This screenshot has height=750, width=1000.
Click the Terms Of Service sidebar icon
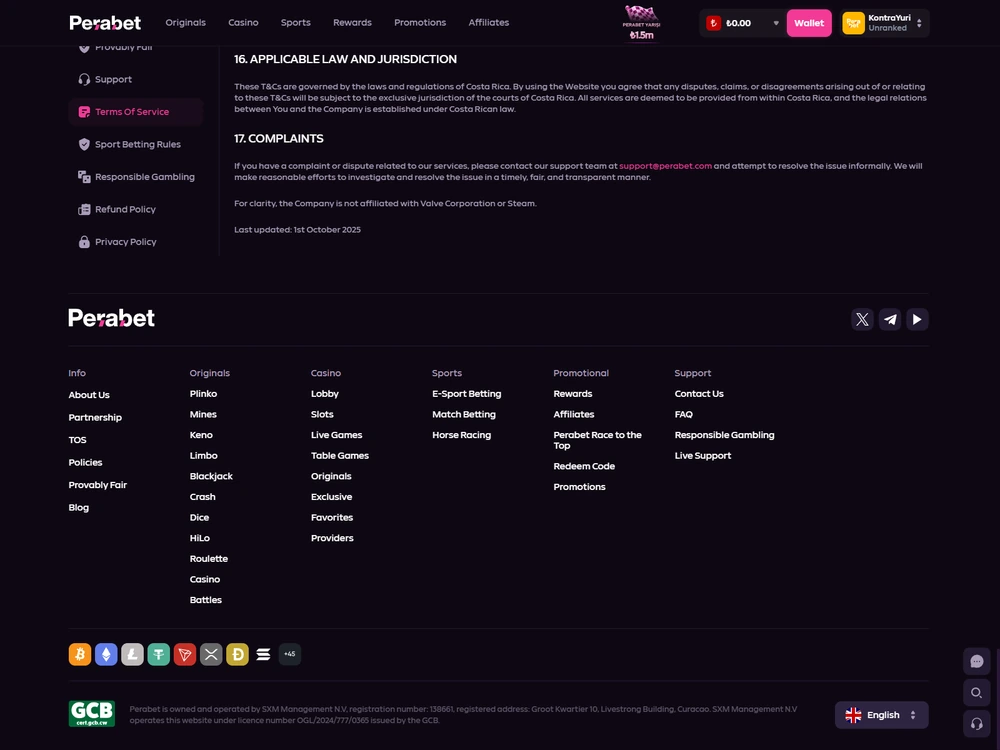click(84, 112)
